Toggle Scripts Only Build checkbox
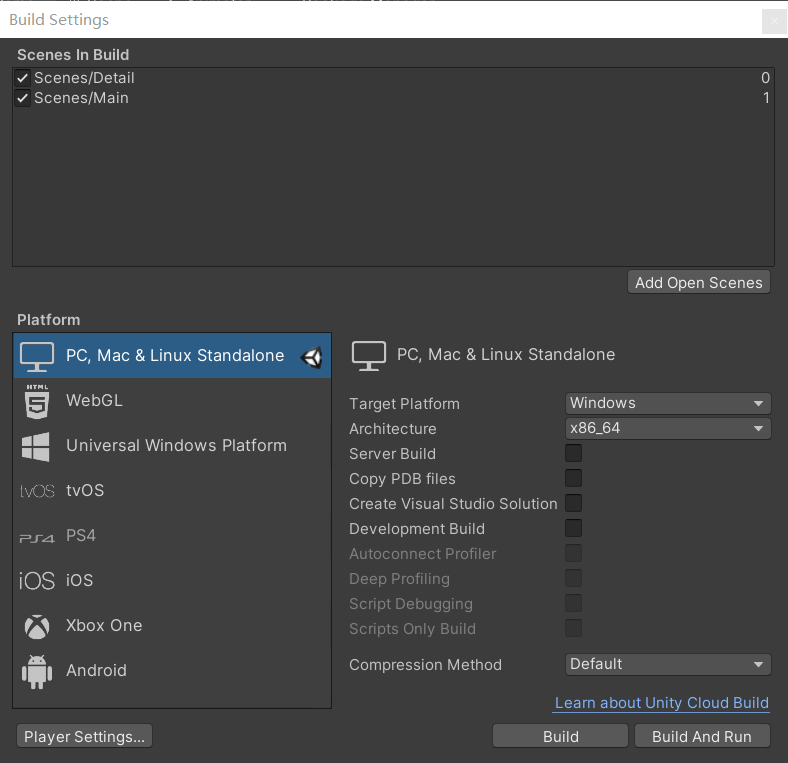This screenshot has height=763, width=788. click(573, 628)
